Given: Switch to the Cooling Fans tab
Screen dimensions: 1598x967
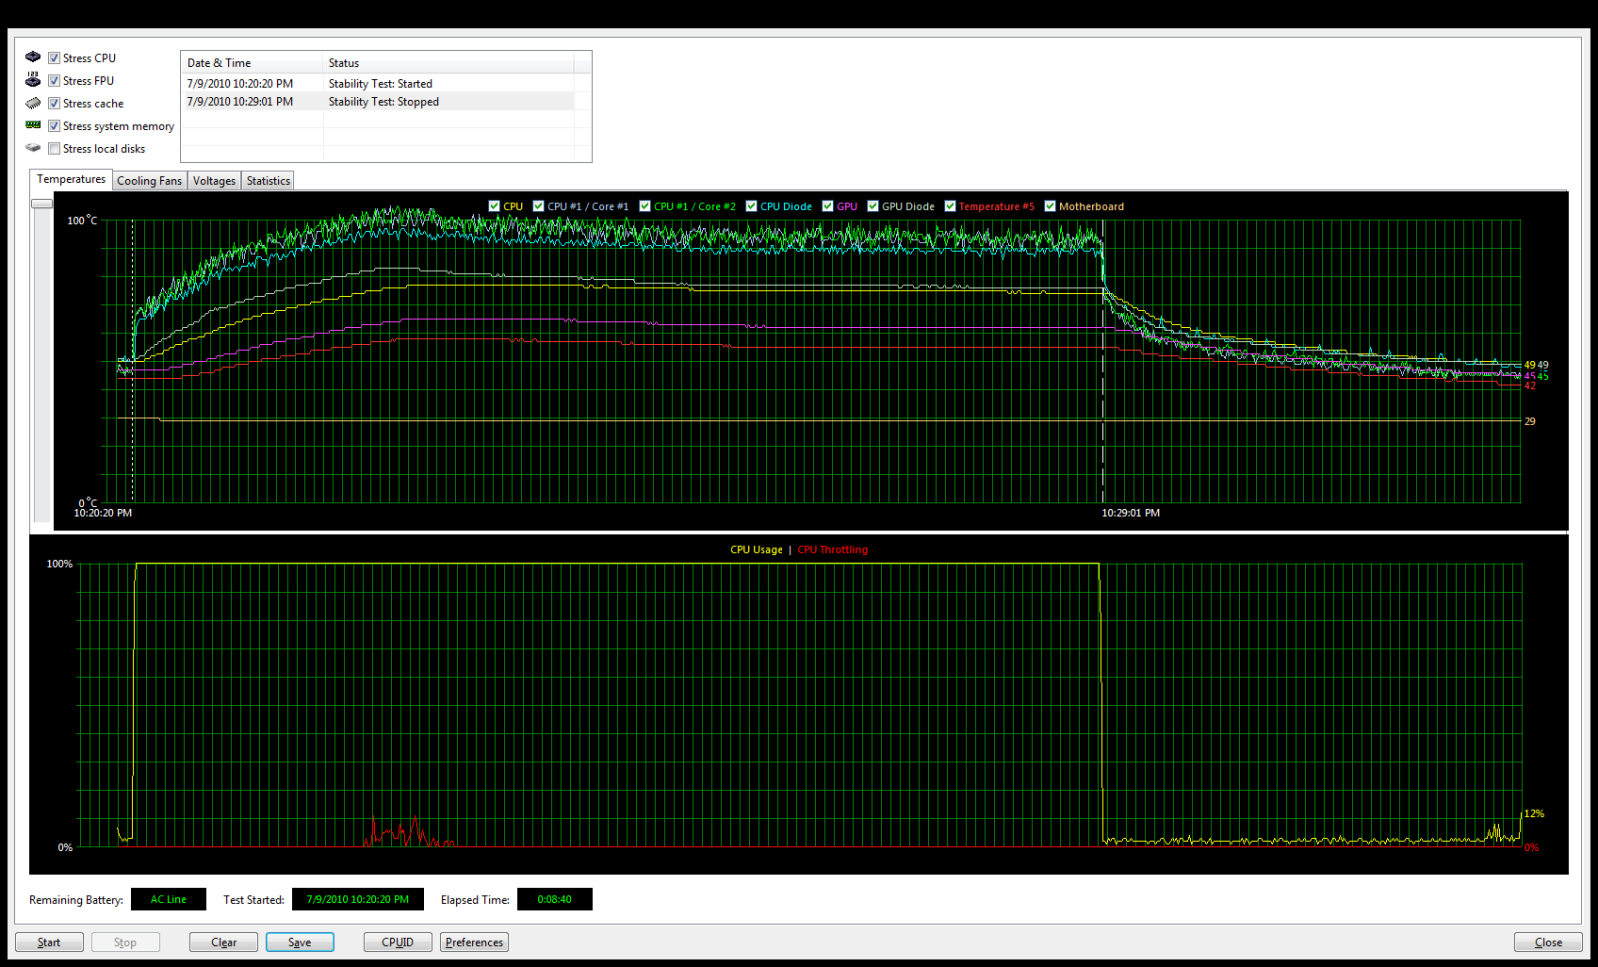Looking at the screenshot, I should click(x=149, y=181).
